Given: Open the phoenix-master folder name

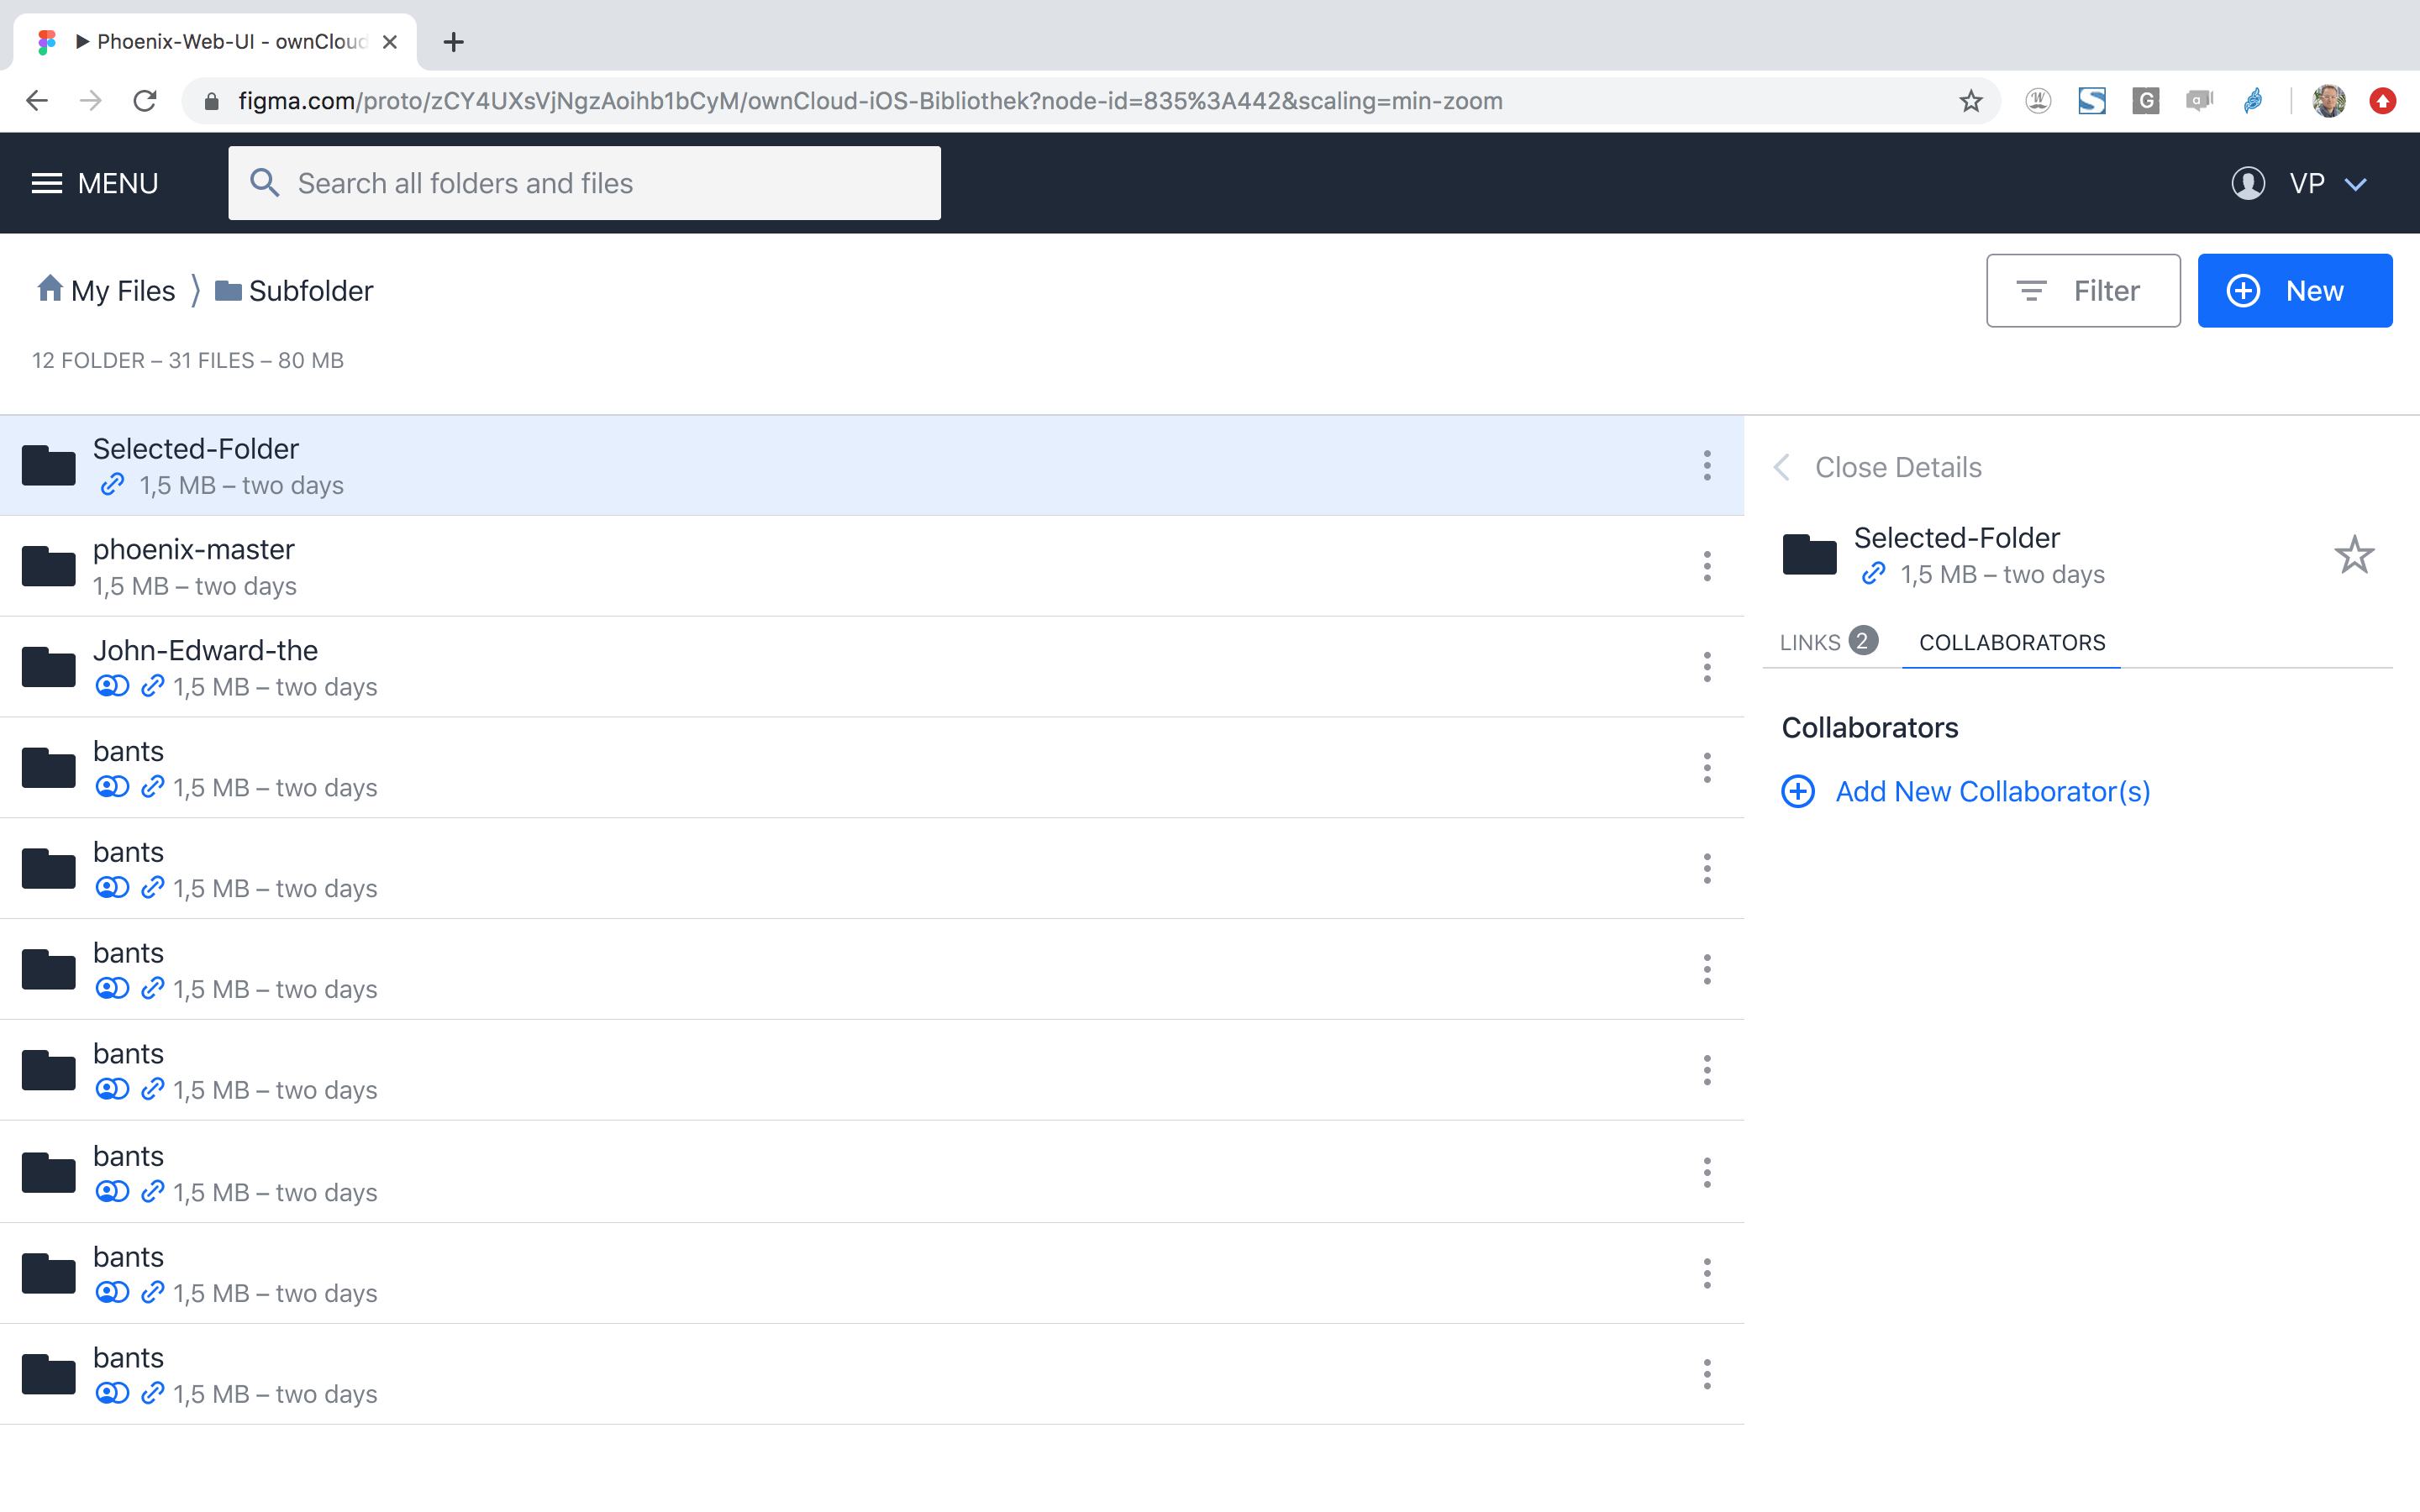Looking at the screenshot, I should (194, 550).
